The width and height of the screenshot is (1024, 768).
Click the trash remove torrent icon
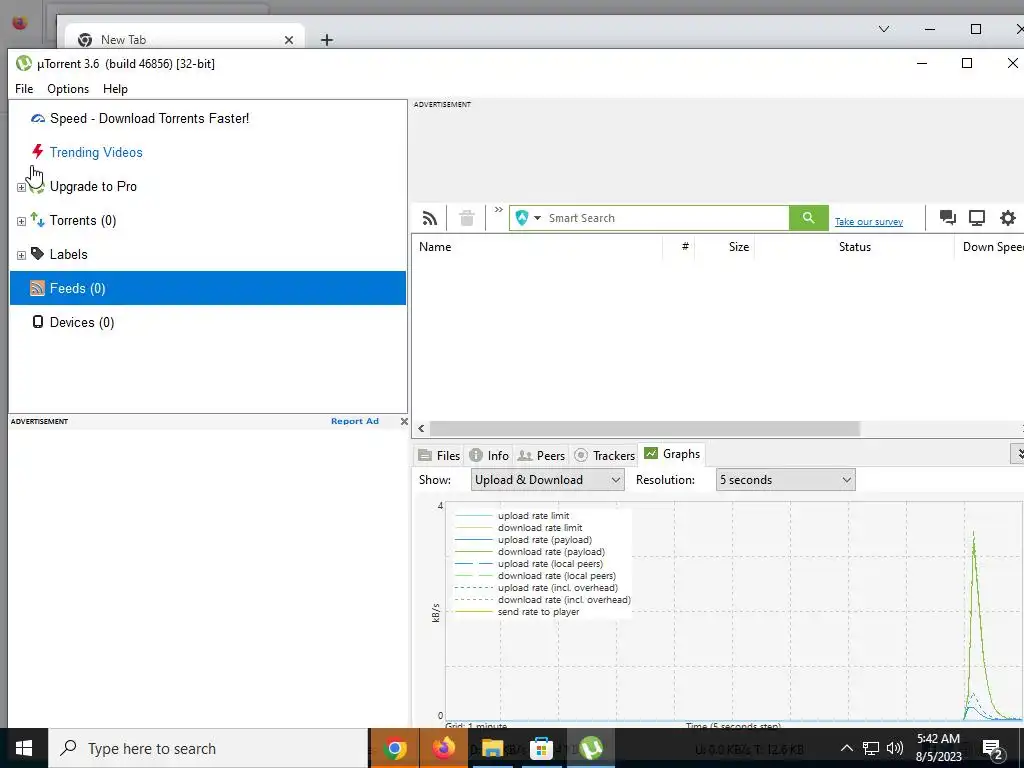(x=466, y=218)
